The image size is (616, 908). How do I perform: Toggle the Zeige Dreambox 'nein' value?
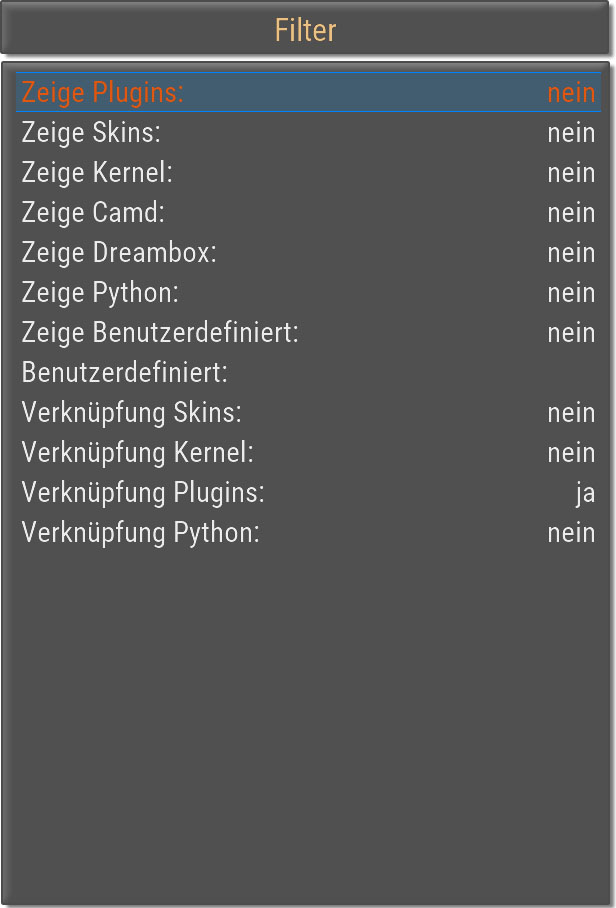(571, 253)
